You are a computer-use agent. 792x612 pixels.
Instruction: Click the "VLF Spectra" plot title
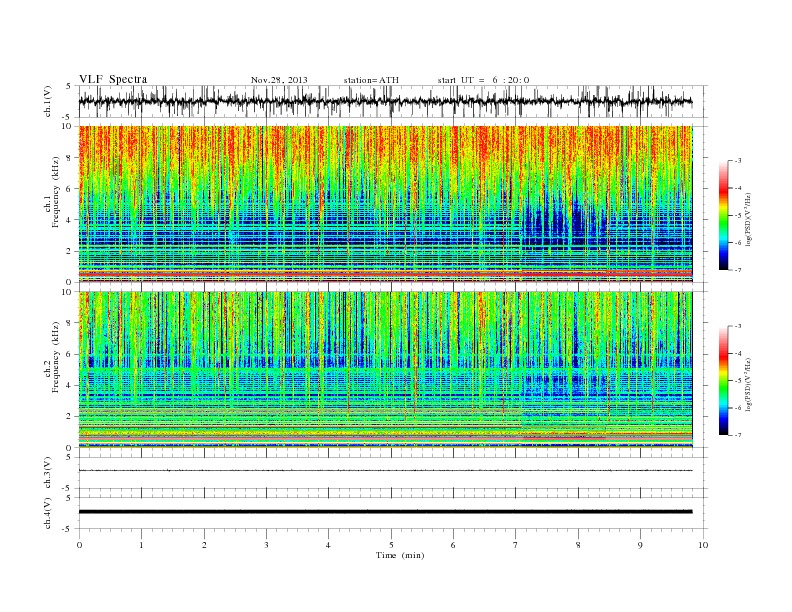113,79
